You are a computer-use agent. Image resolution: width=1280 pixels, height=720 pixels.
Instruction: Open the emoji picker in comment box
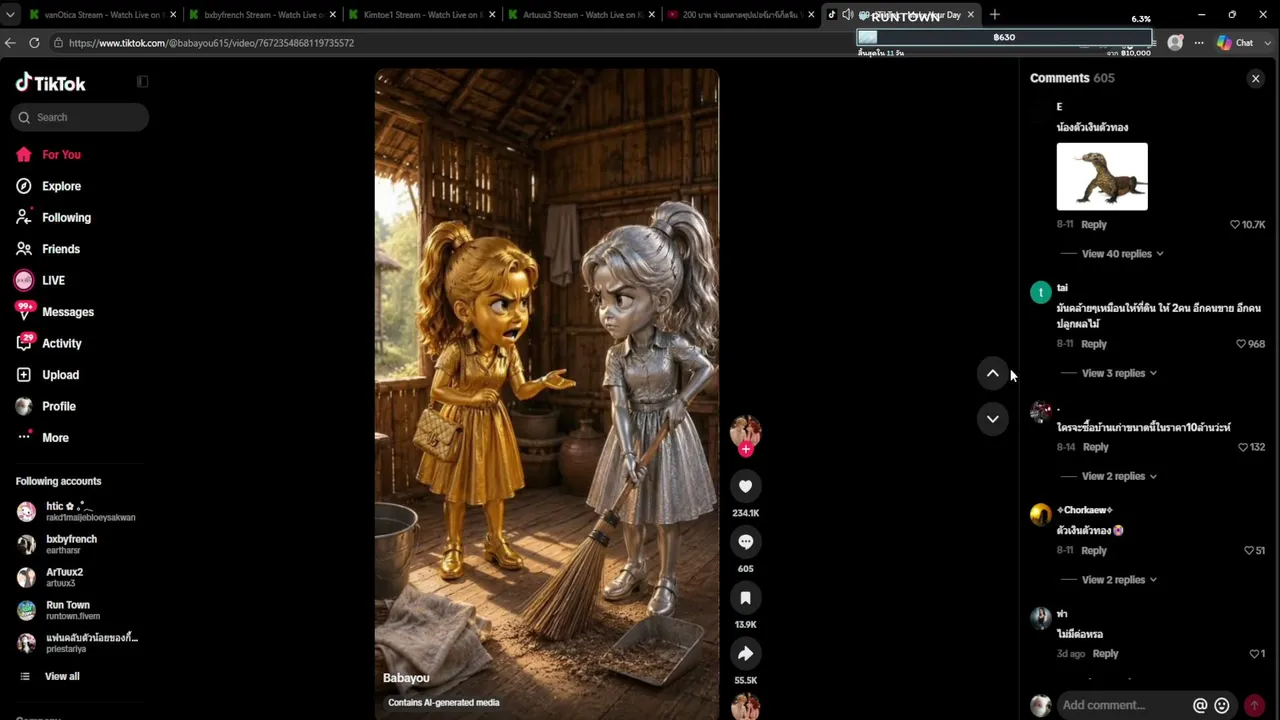click(1221, 705)
